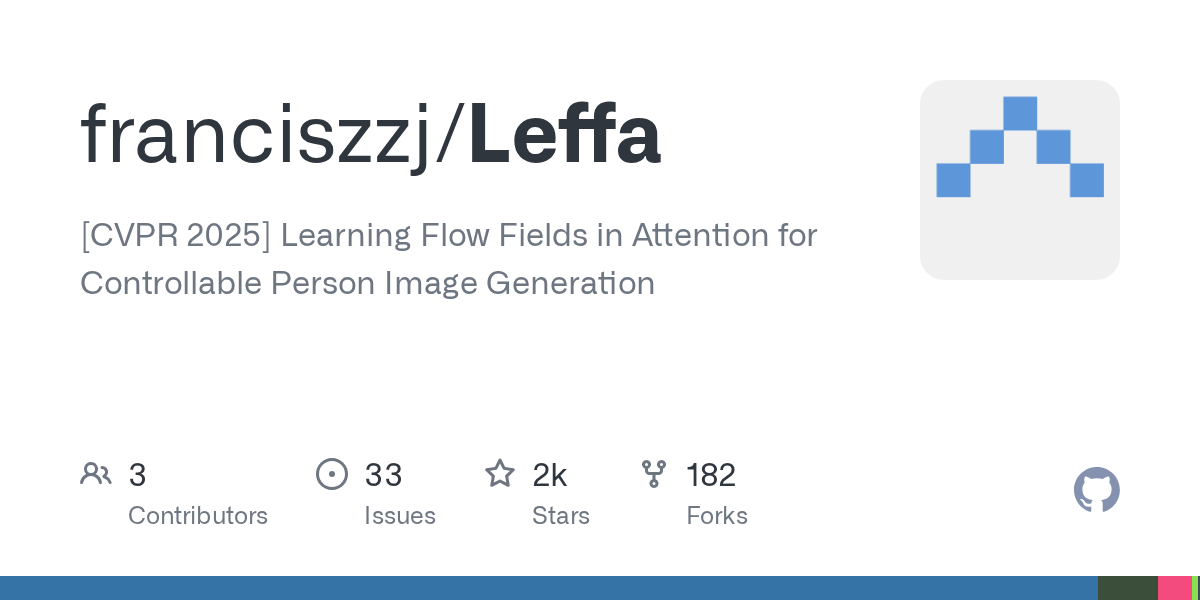Viewport: 1200px width, 600px height.
Task: Click the issues count 33
Action: tap(383, 475)
